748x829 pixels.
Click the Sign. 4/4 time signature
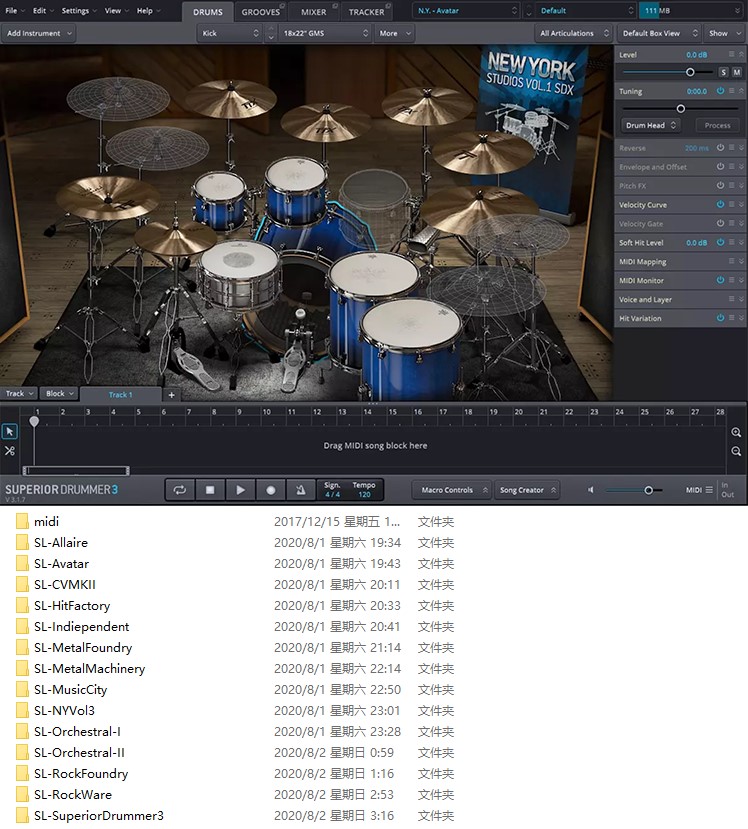click(333, 490)
